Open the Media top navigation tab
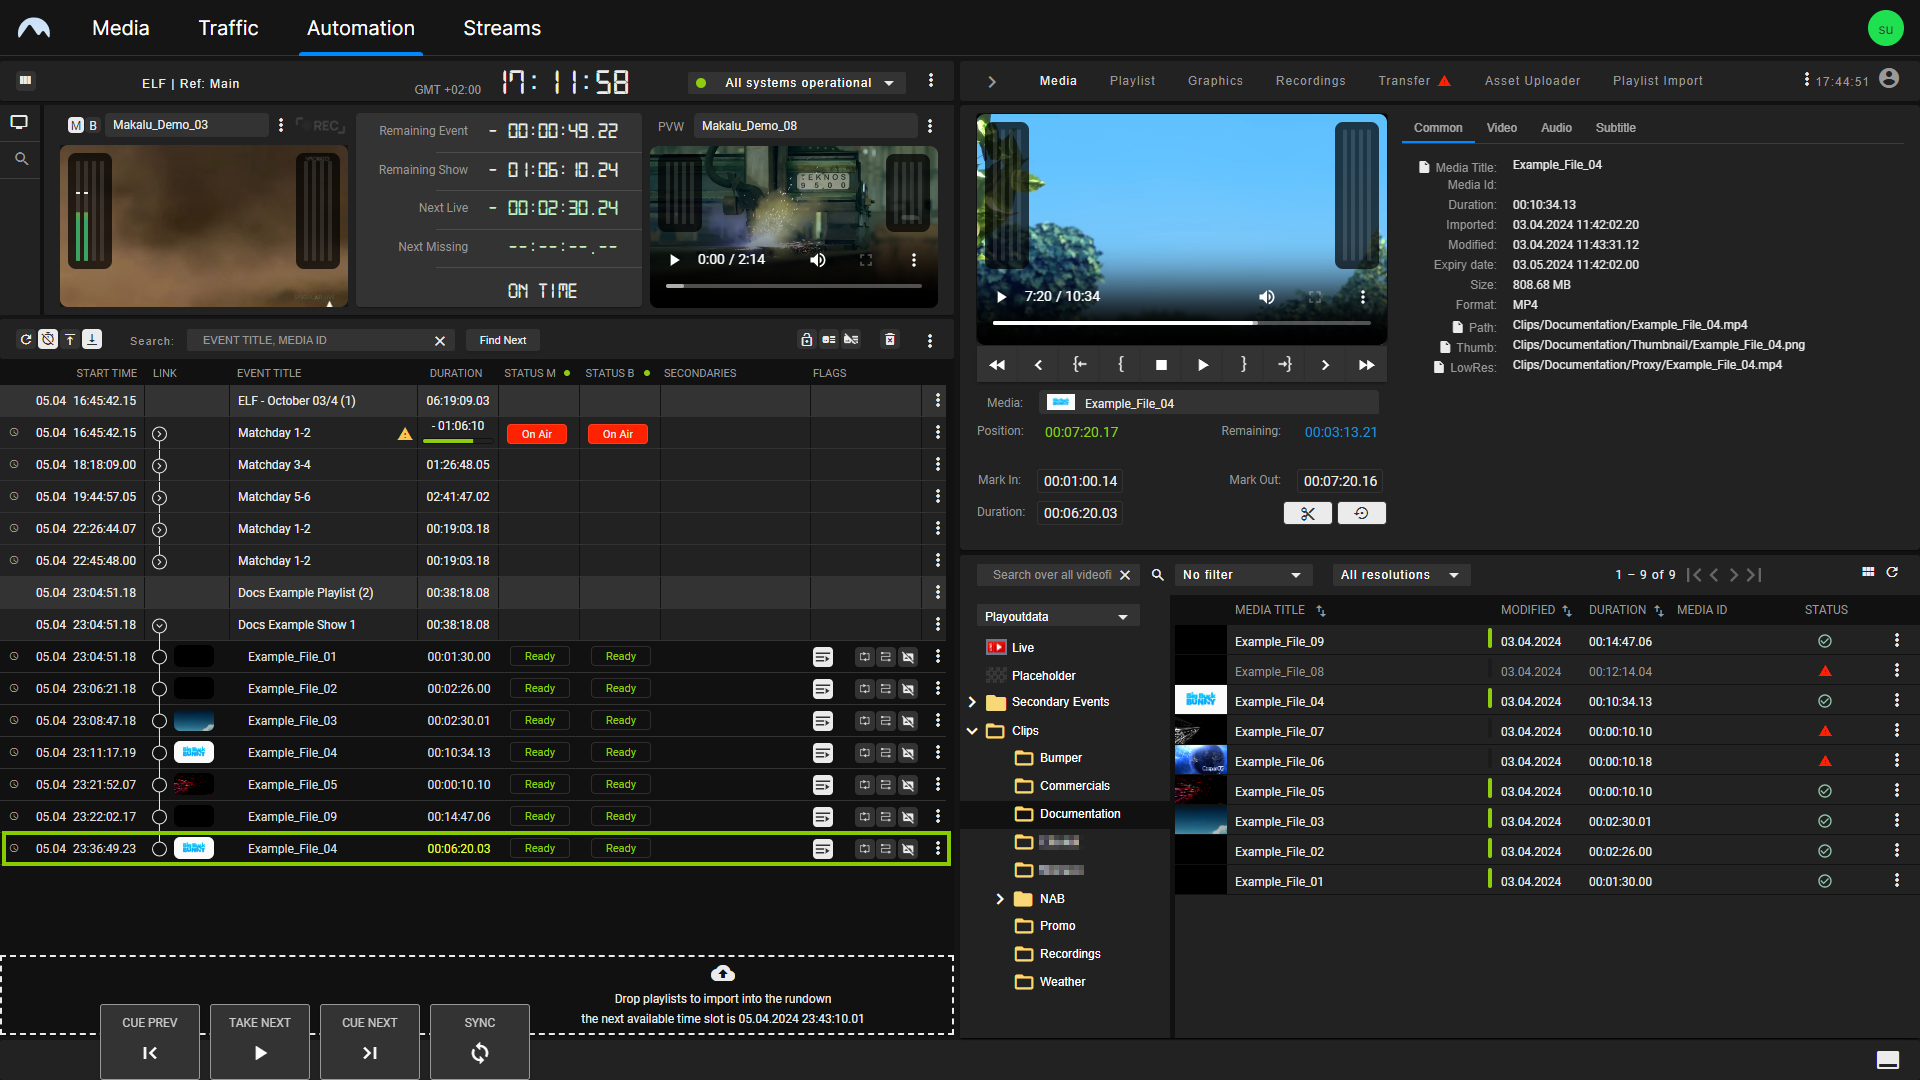This screenshot has height=1080, width=1920. tap(121, 28)
